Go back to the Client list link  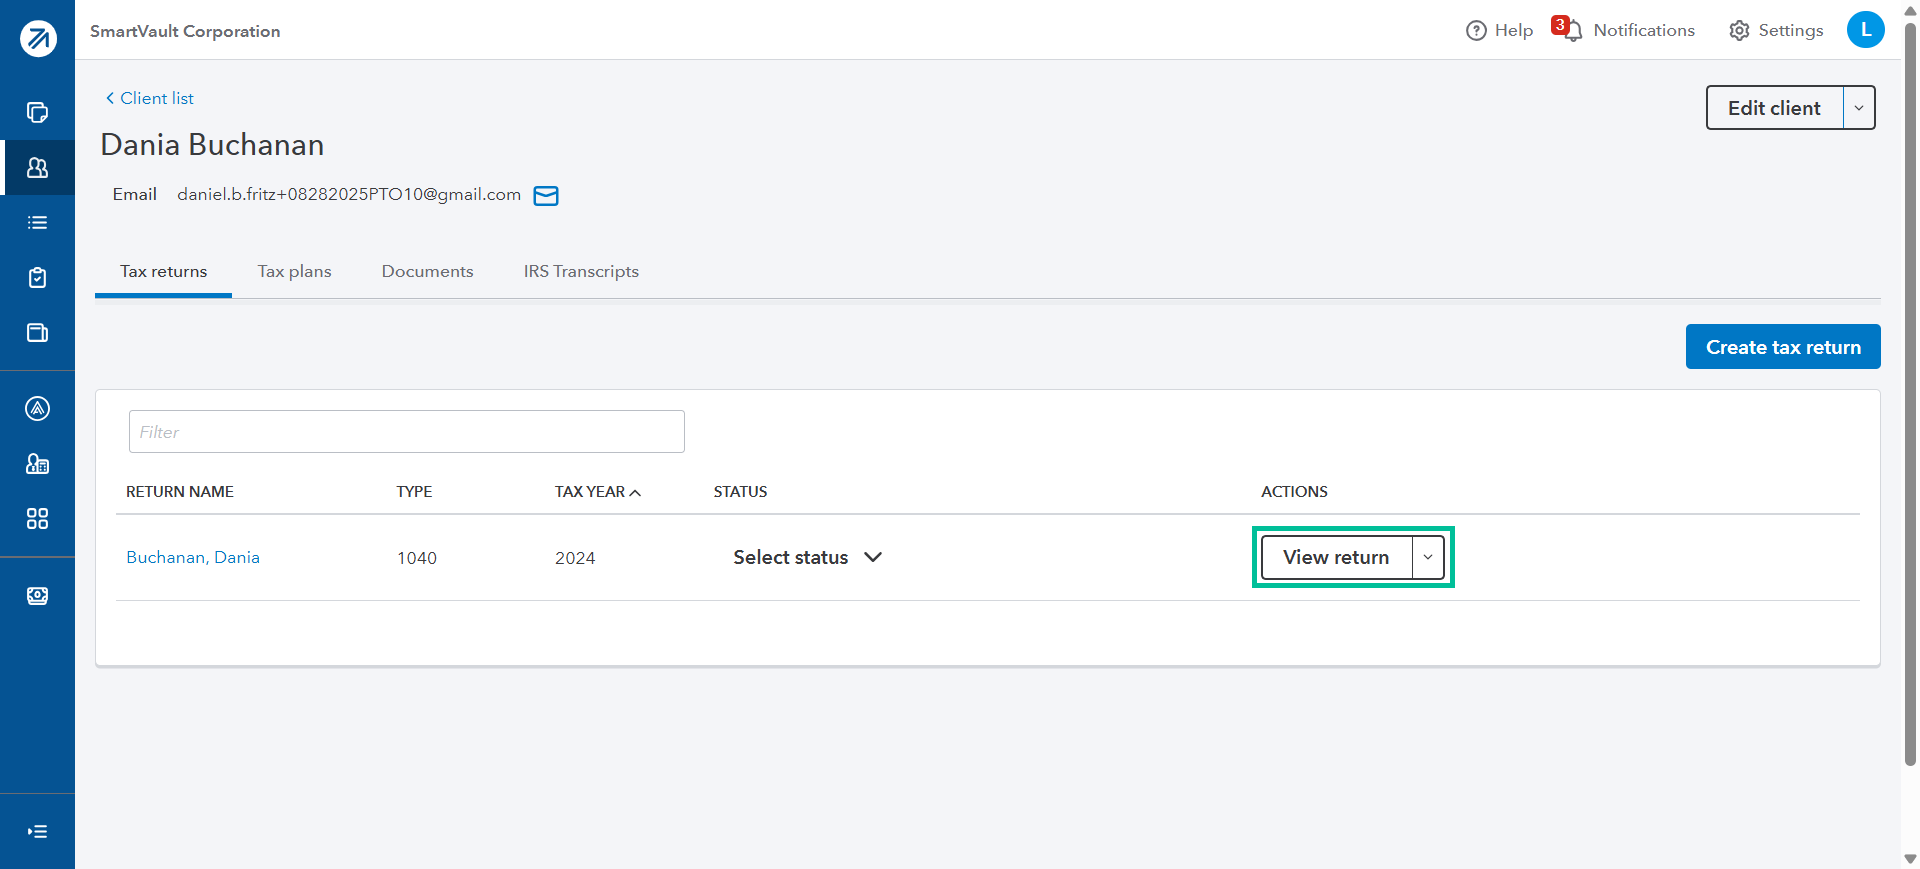150,98
